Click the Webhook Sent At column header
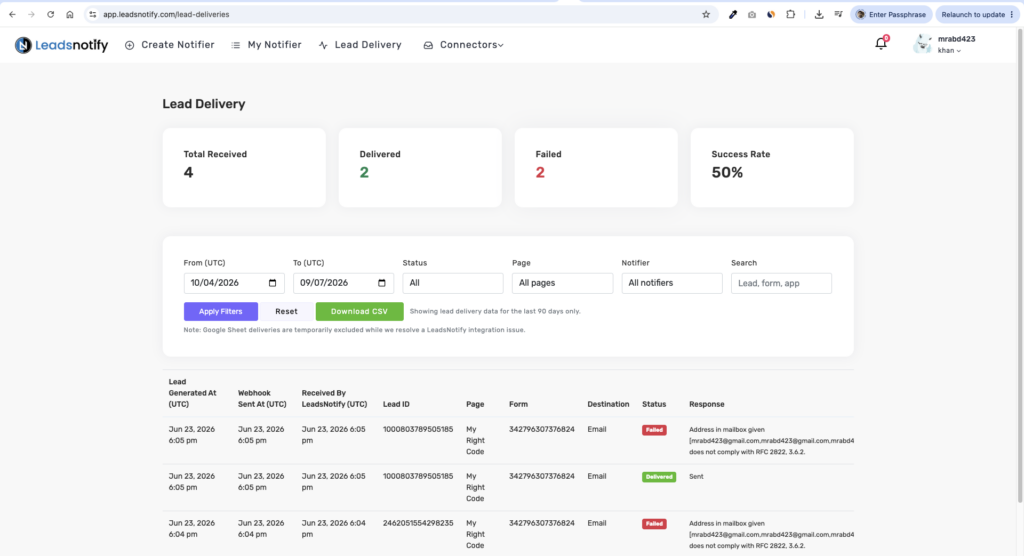The image size is (1024, 556). pos(262,399)
